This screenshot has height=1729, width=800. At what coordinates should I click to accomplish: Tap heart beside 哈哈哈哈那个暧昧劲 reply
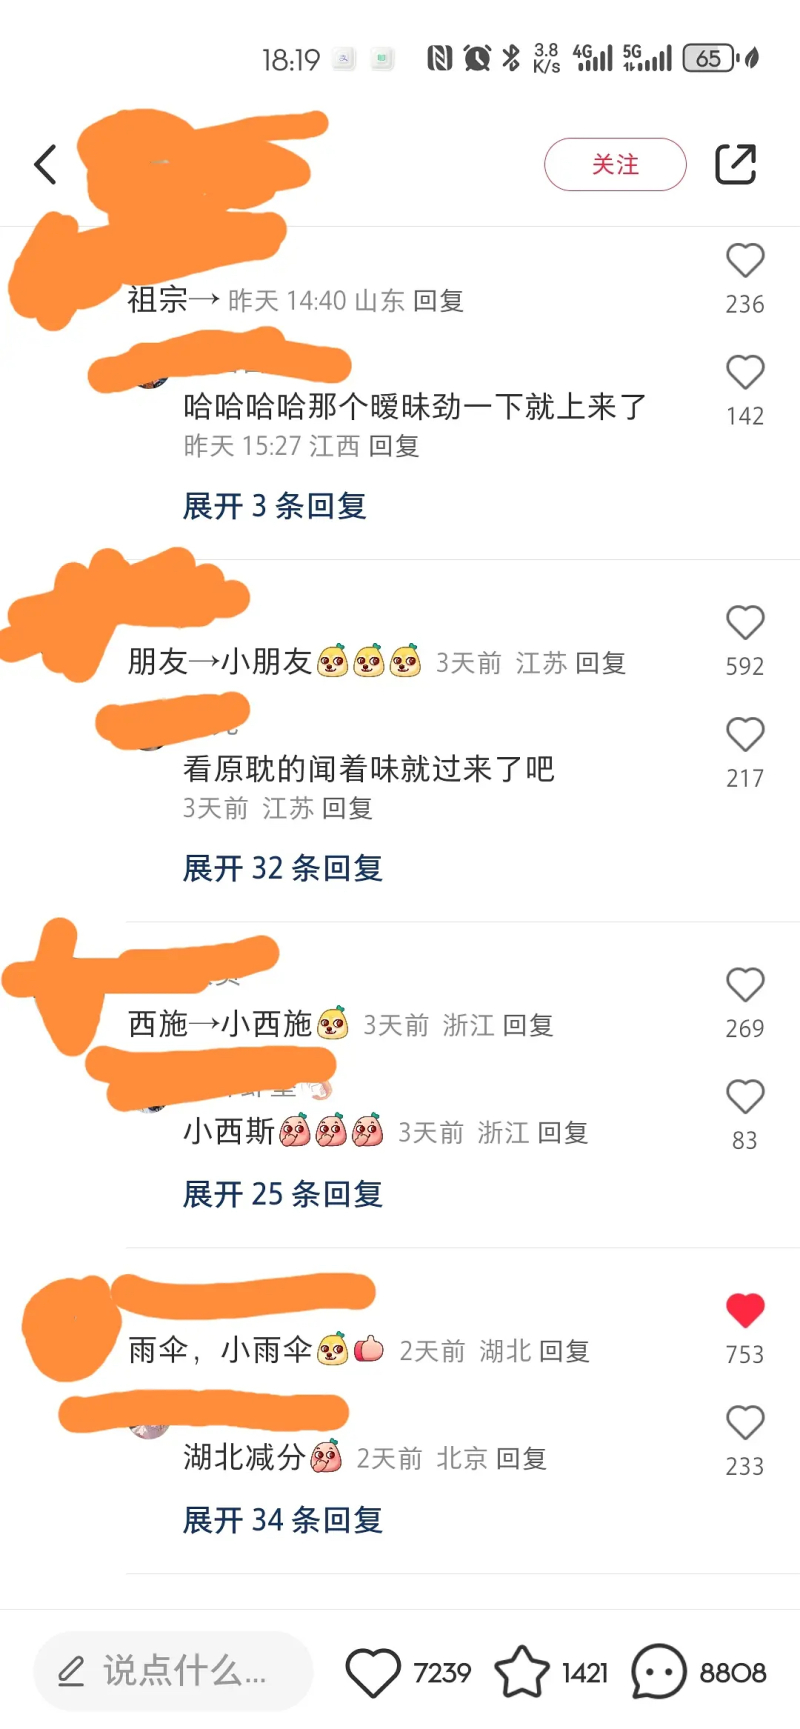pos(745,373)
